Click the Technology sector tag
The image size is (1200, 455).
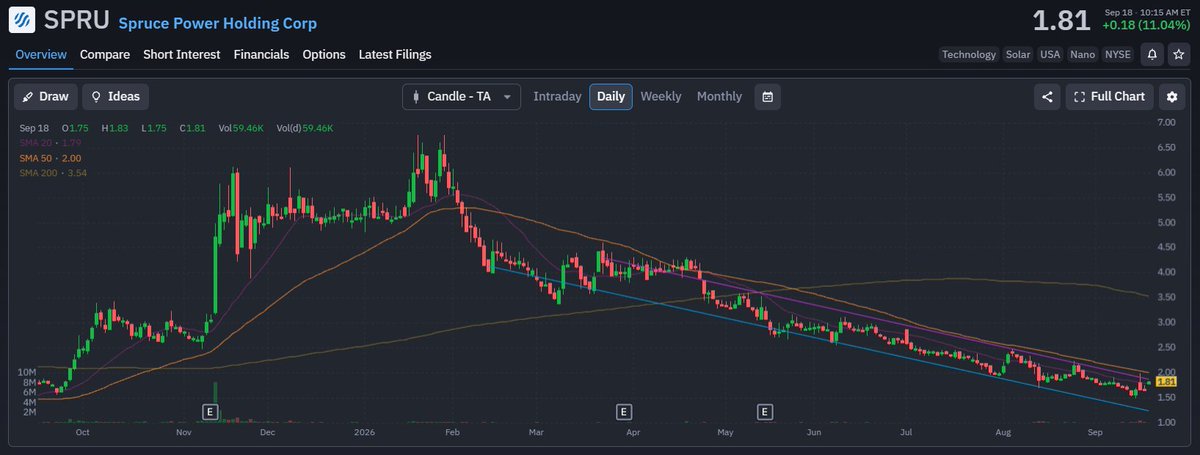pyautogui.click(x=969, y=55)
